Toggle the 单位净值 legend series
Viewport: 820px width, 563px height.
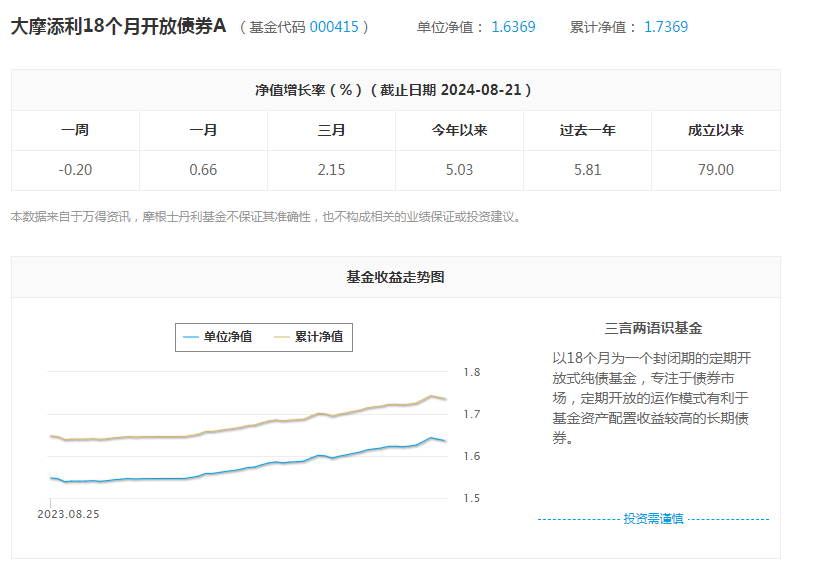click(x=218, y=337)
